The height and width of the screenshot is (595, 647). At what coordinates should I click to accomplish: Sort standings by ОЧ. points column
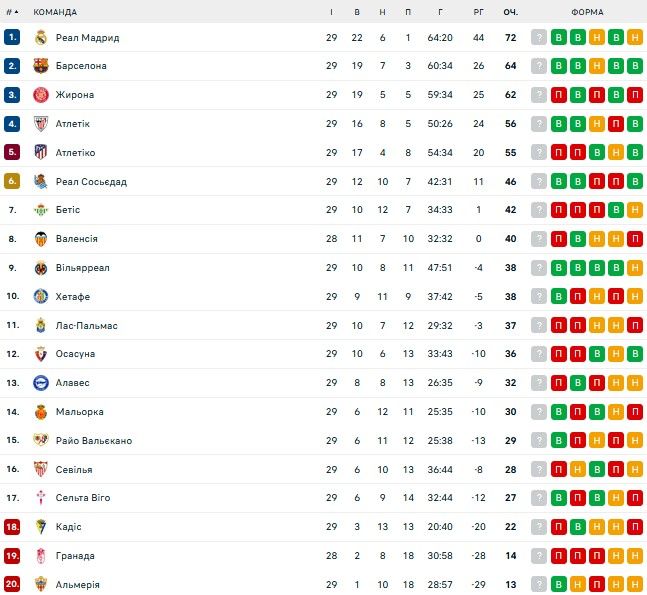(x=510, y=12)
